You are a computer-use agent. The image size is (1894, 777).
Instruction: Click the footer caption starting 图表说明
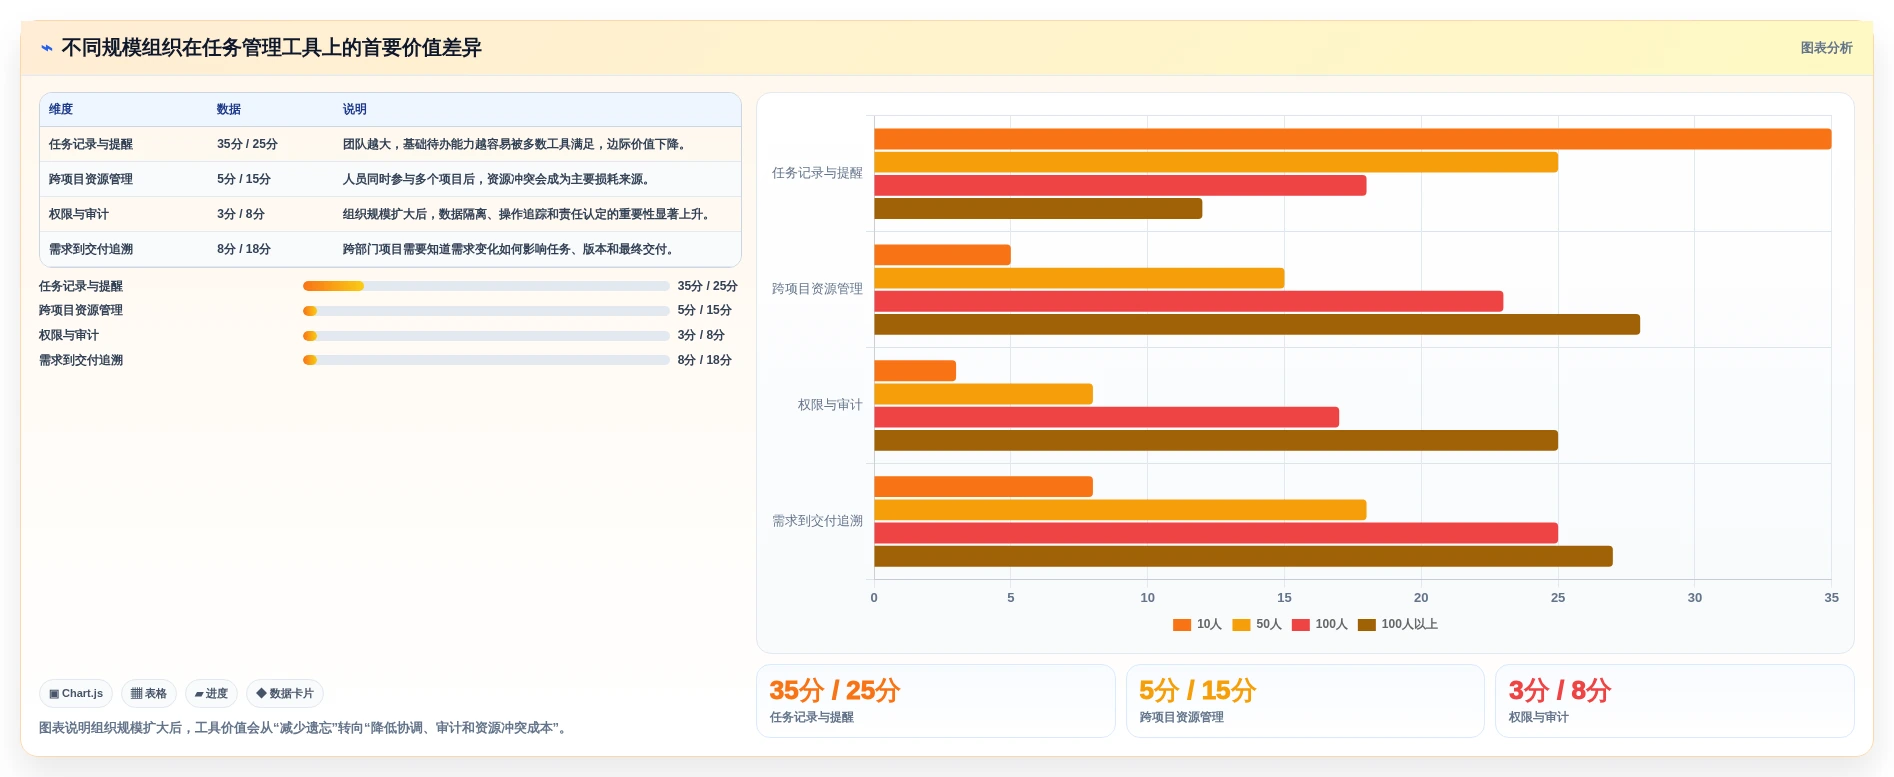pos(305,728)
